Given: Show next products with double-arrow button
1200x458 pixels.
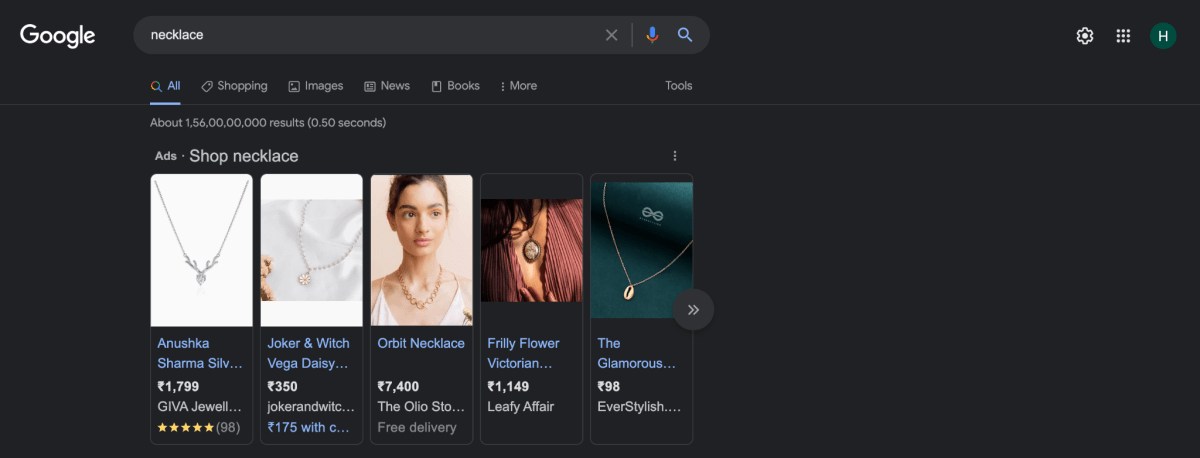Looking at the screenshot, I should point(693,309).
